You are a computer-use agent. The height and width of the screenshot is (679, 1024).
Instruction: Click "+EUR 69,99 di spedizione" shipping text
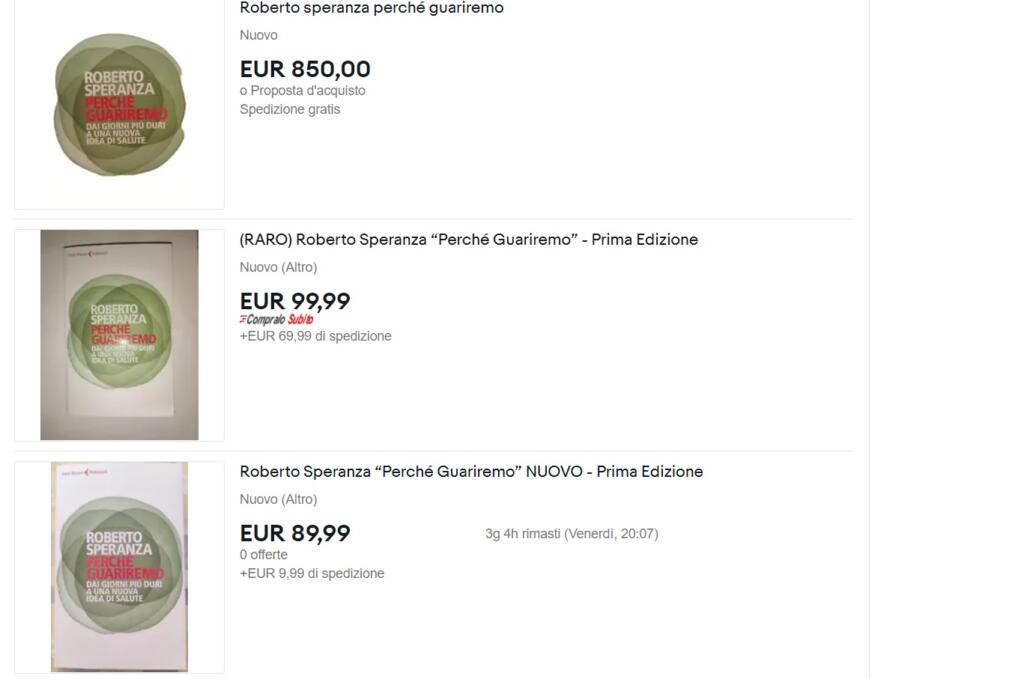click(x=315, y=336)
